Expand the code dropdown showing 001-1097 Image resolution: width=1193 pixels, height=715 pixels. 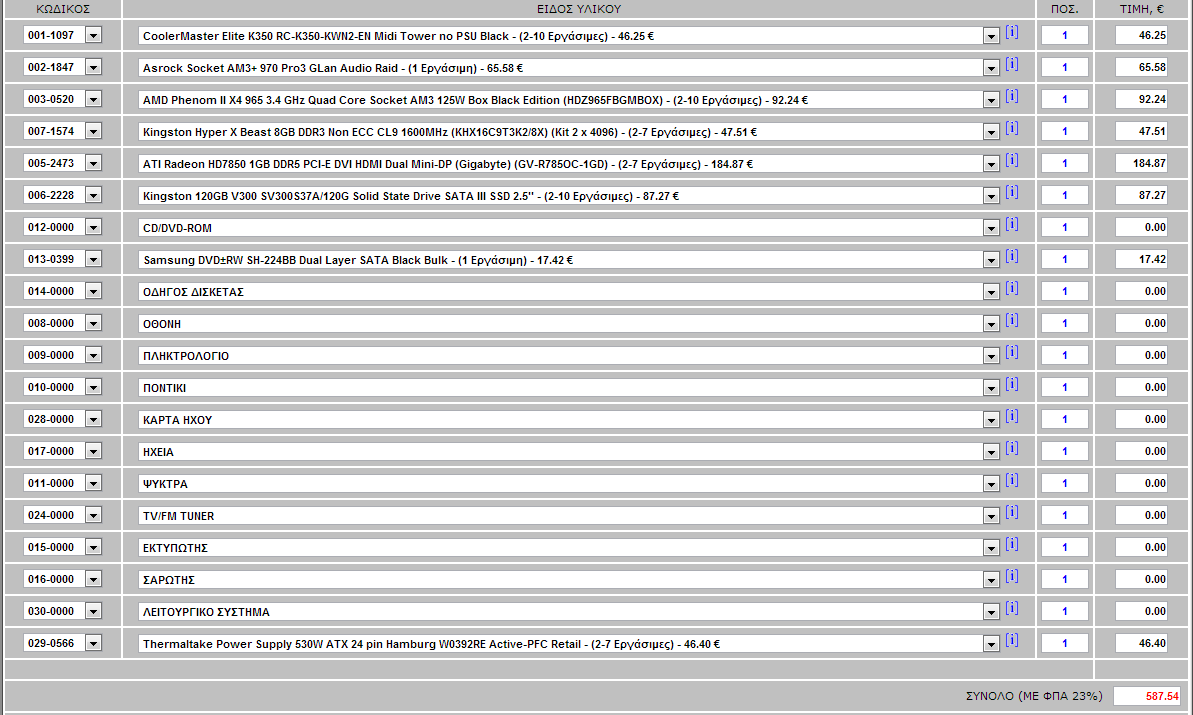coord(93,36)
